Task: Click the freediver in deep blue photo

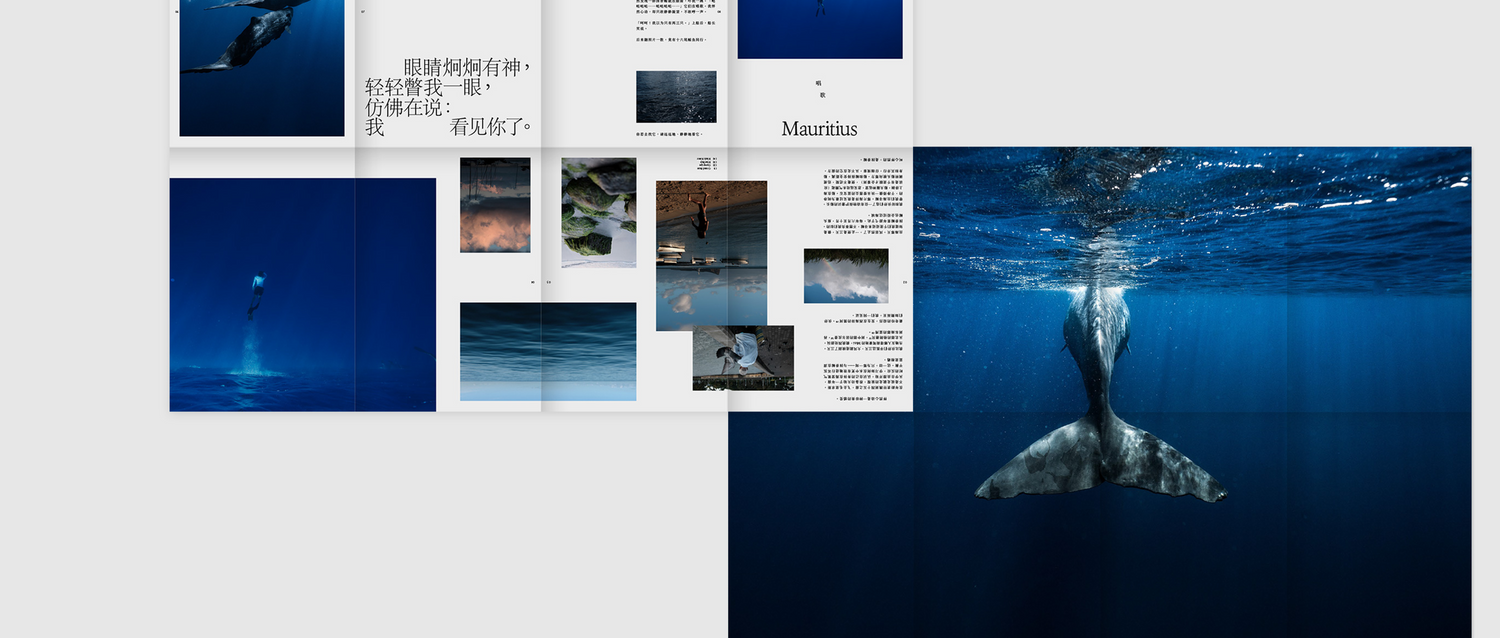Action: (x=302, y=295)
